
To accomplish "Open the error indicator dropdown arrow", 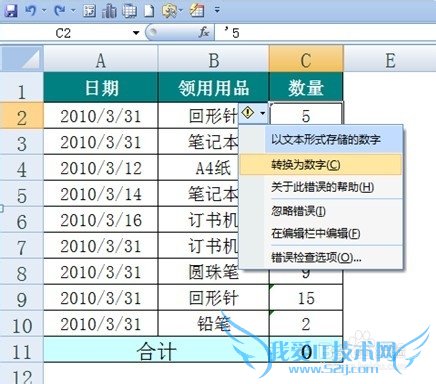I will pyautogui.click(x=263, y=113).
